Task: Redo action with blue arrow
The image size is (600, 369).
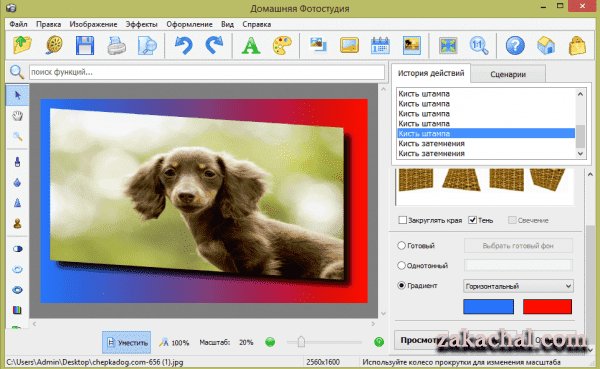Action: [x=214, y=45]
